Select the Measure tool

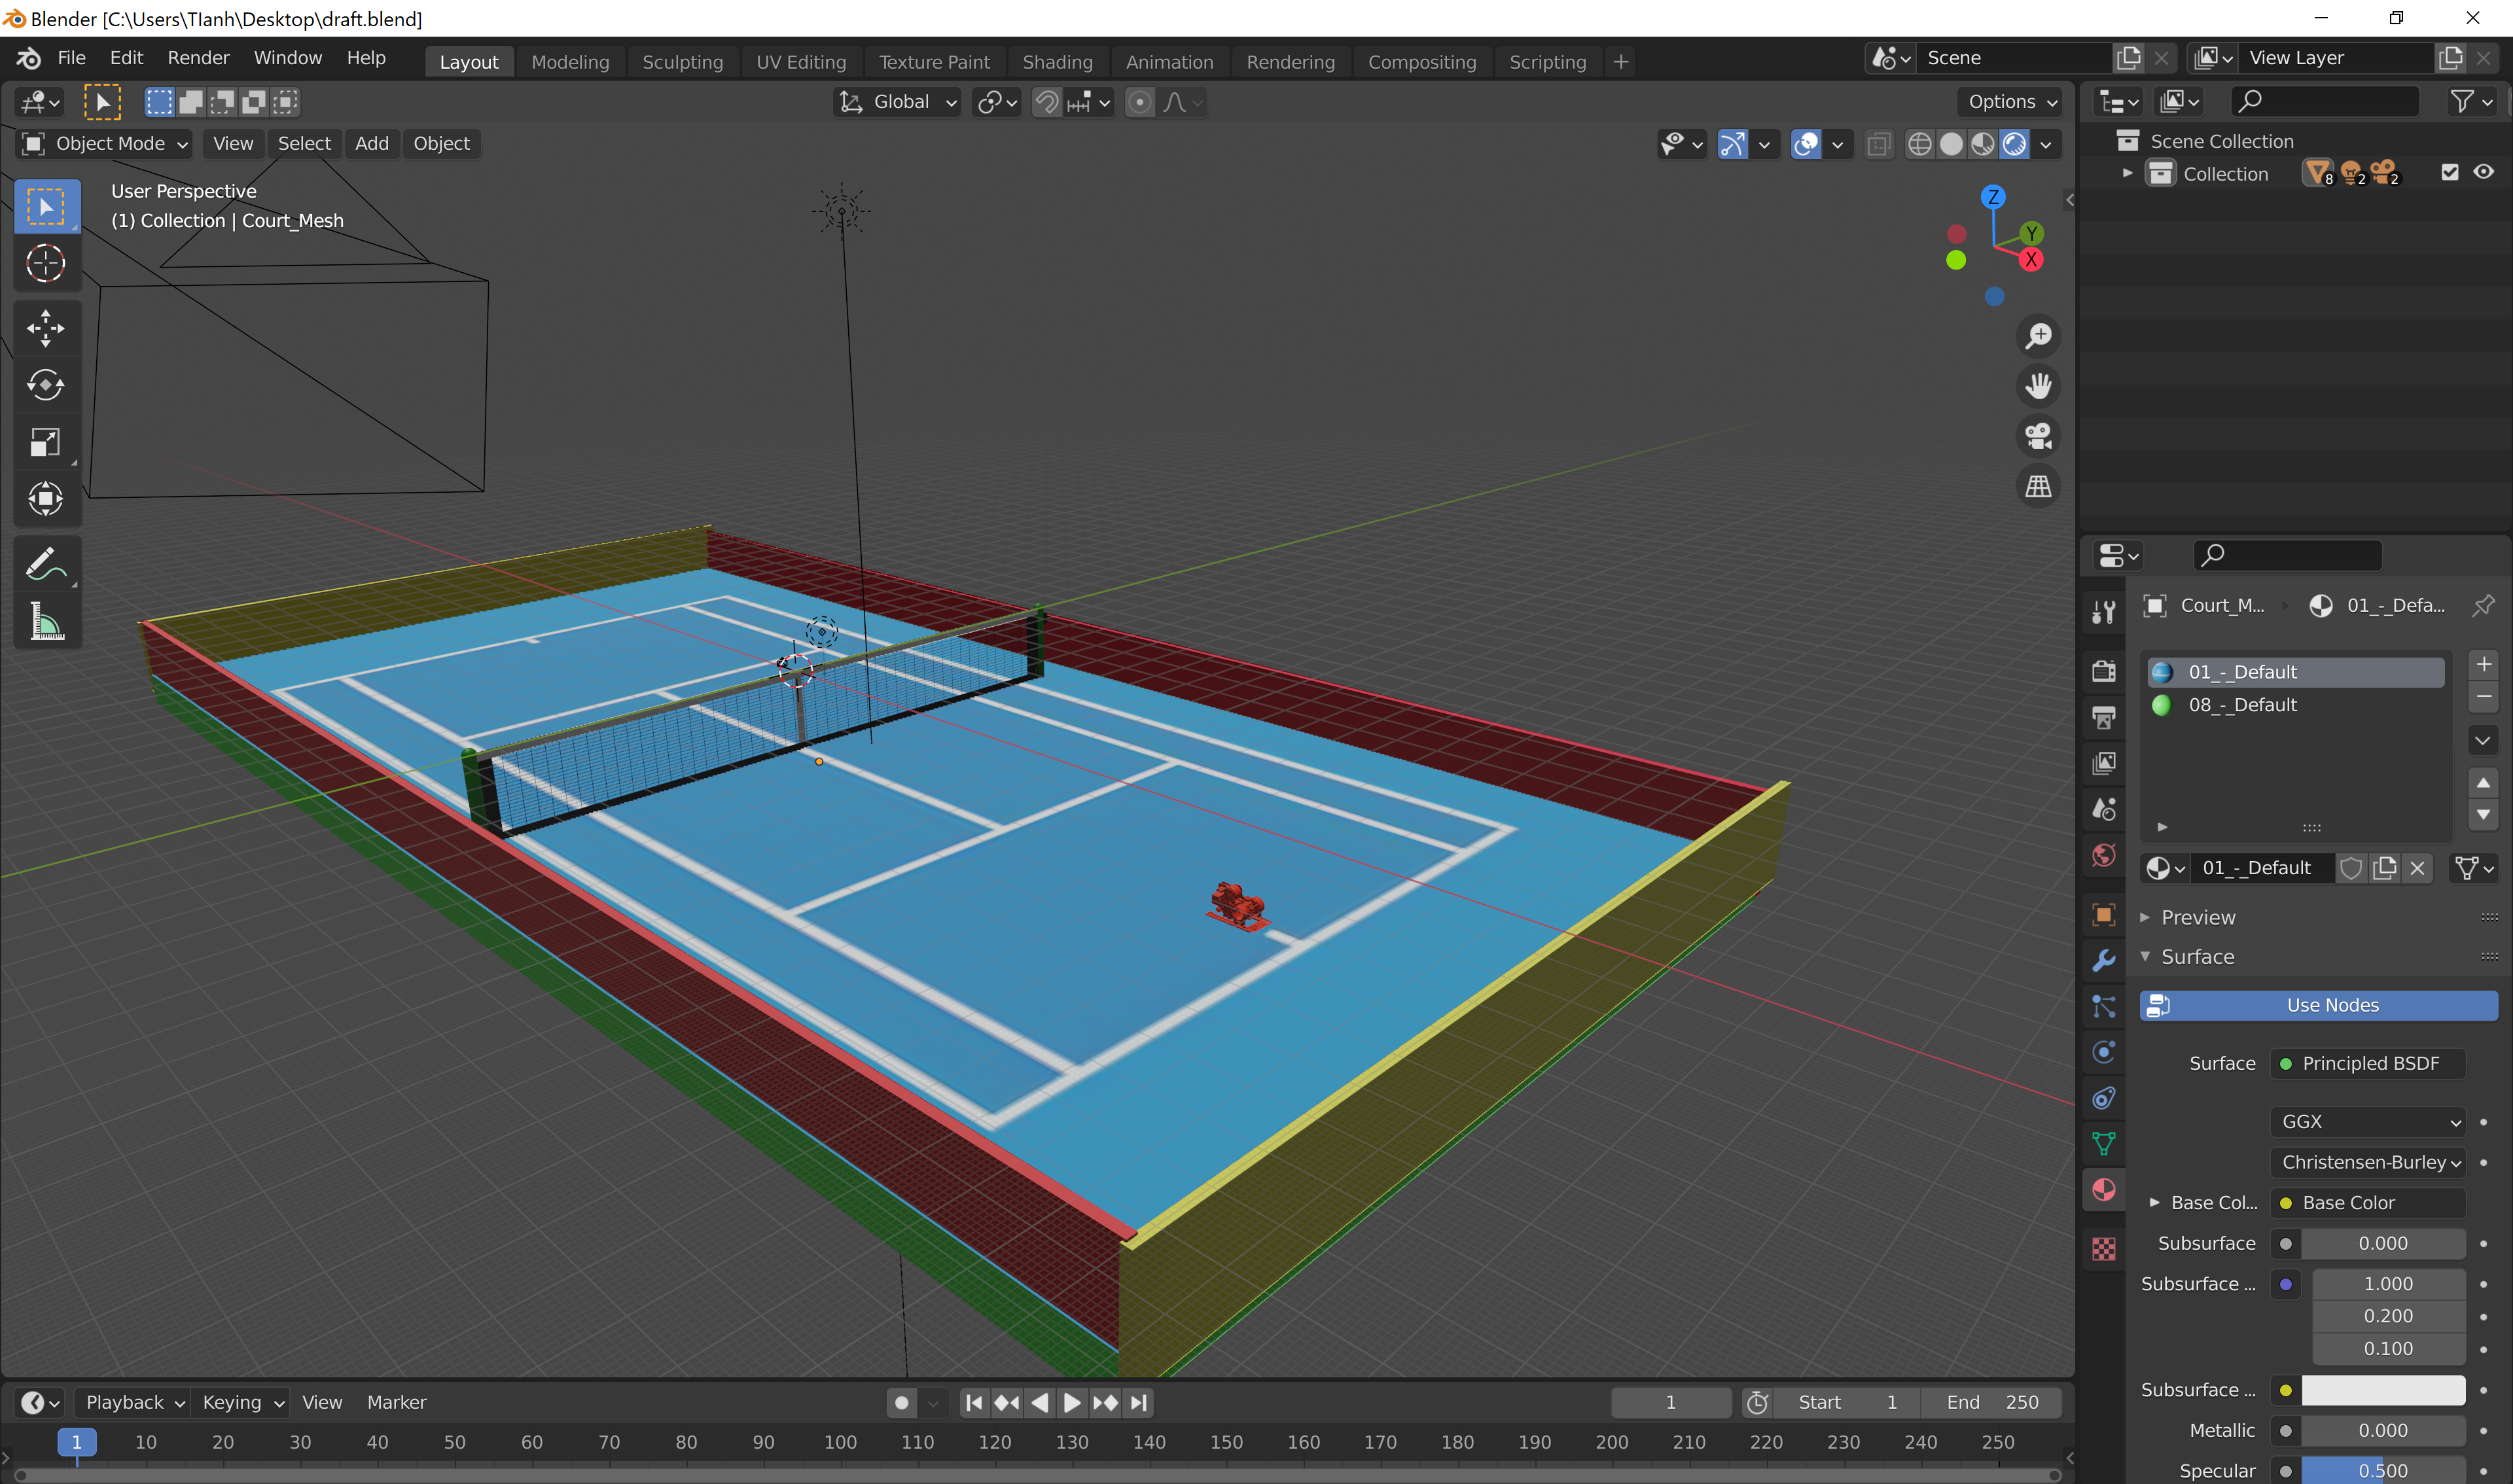(x=46, y=621)
